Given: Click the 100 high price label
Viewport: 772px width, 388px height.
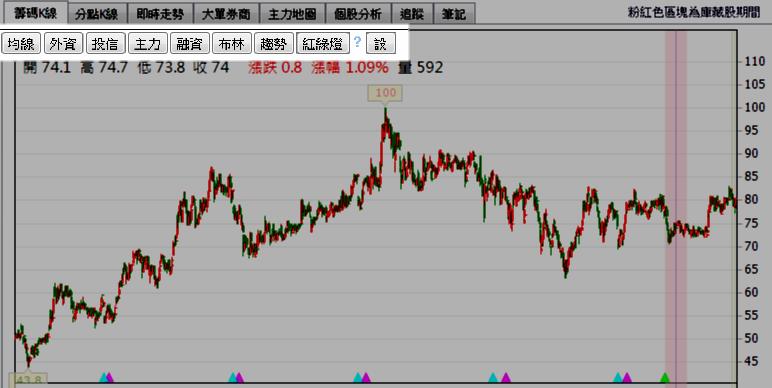Looking at the screenshot, I should coord(385,93).
